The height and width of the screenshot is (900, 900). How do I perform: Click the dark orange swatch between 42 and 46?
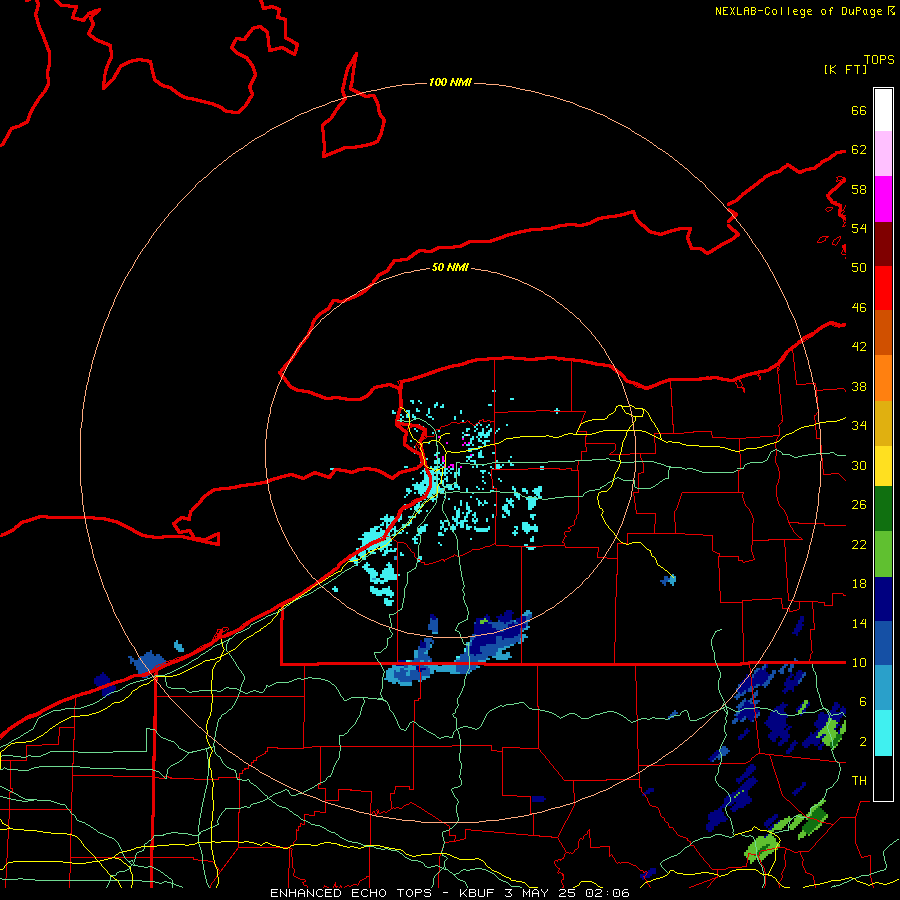(x=883, y=333)
